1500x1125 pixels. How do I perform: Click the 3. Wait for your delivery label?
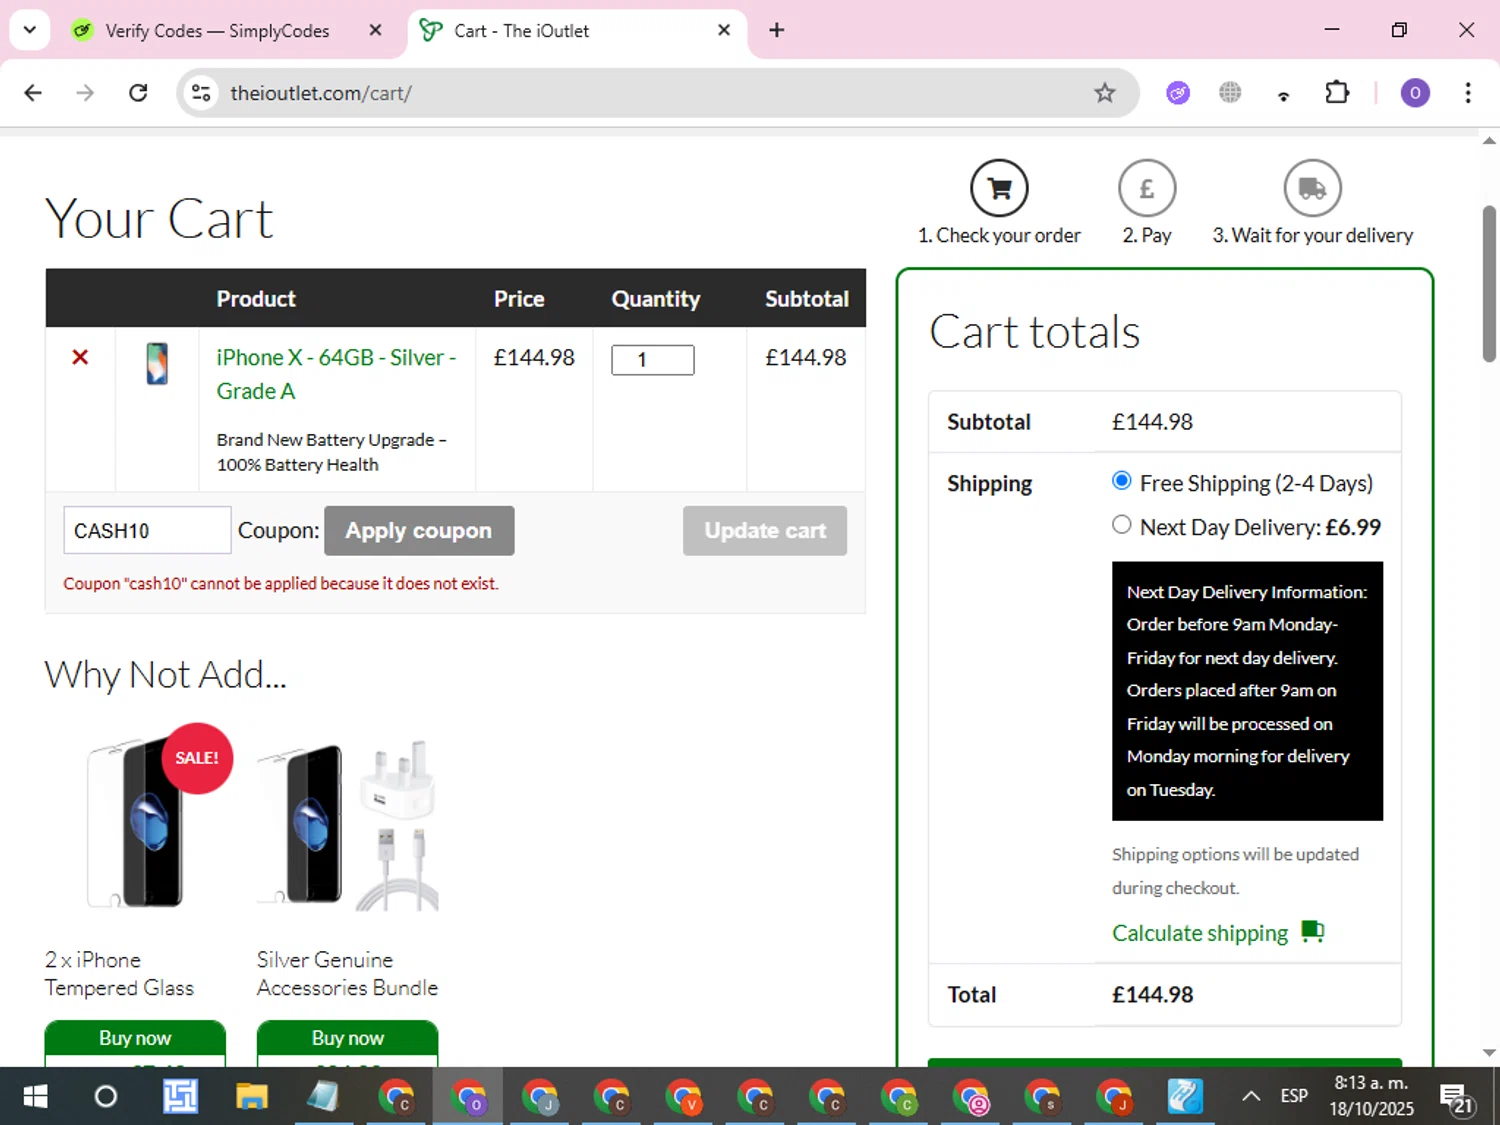click(x=1312, y=236)
